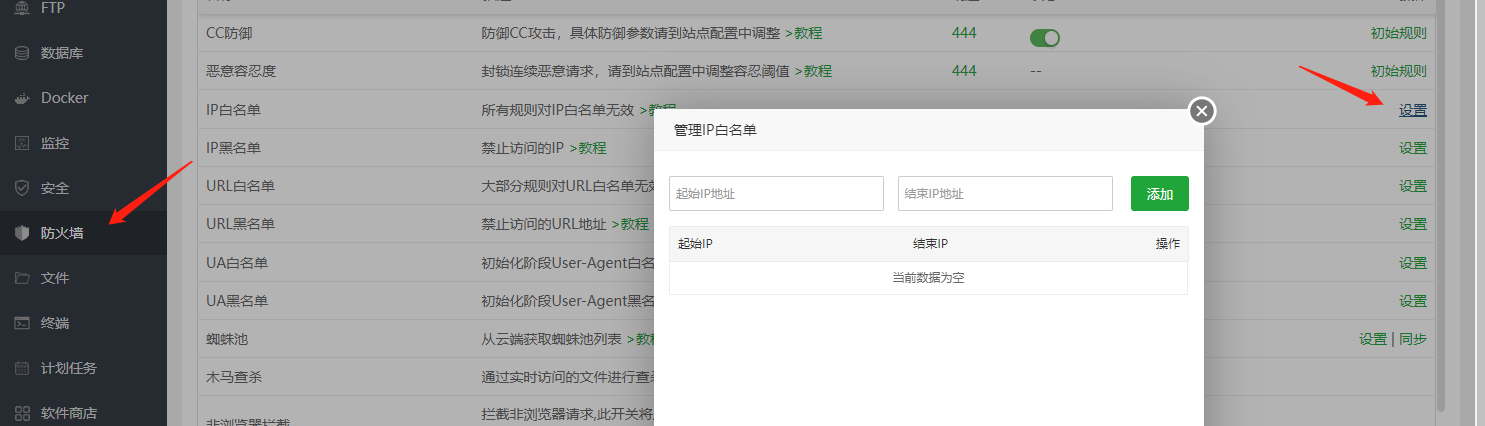Click 同步 for 蜘蛛池
This screenshot has width=1485, height=426.
tap(1413, 339)
